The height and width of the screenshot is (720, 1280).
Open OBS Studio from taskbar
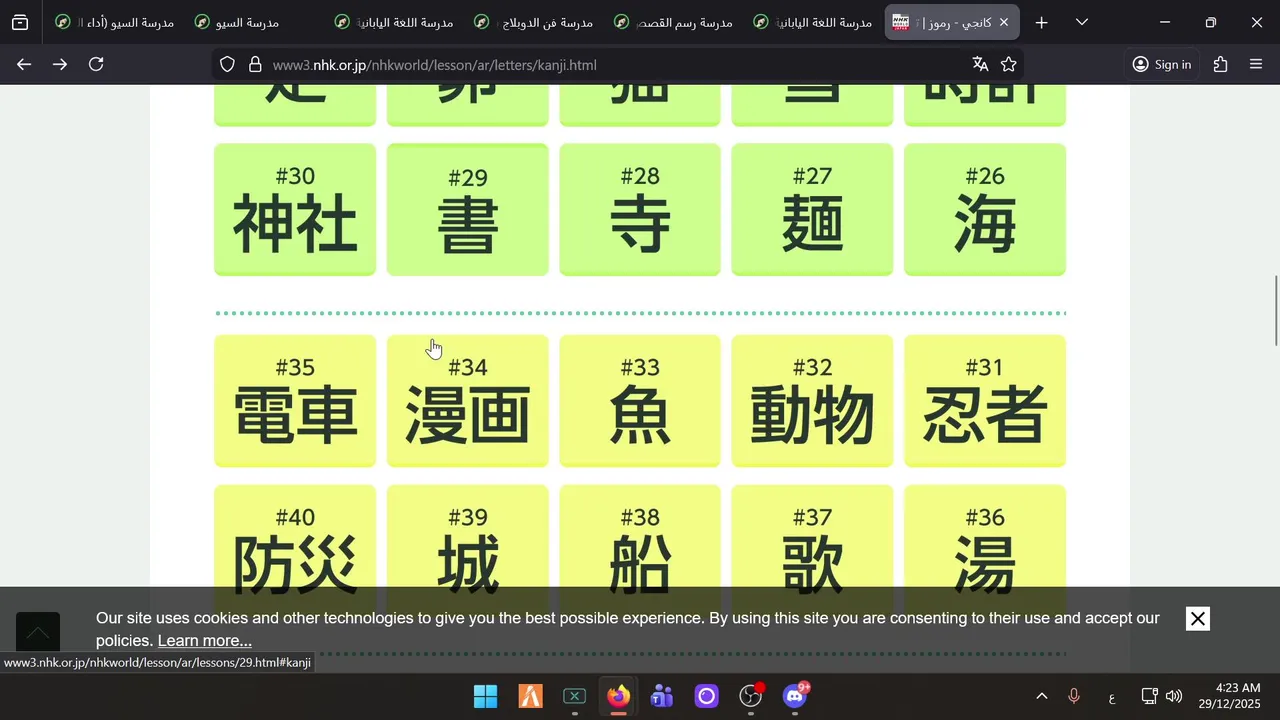[751, 696]
